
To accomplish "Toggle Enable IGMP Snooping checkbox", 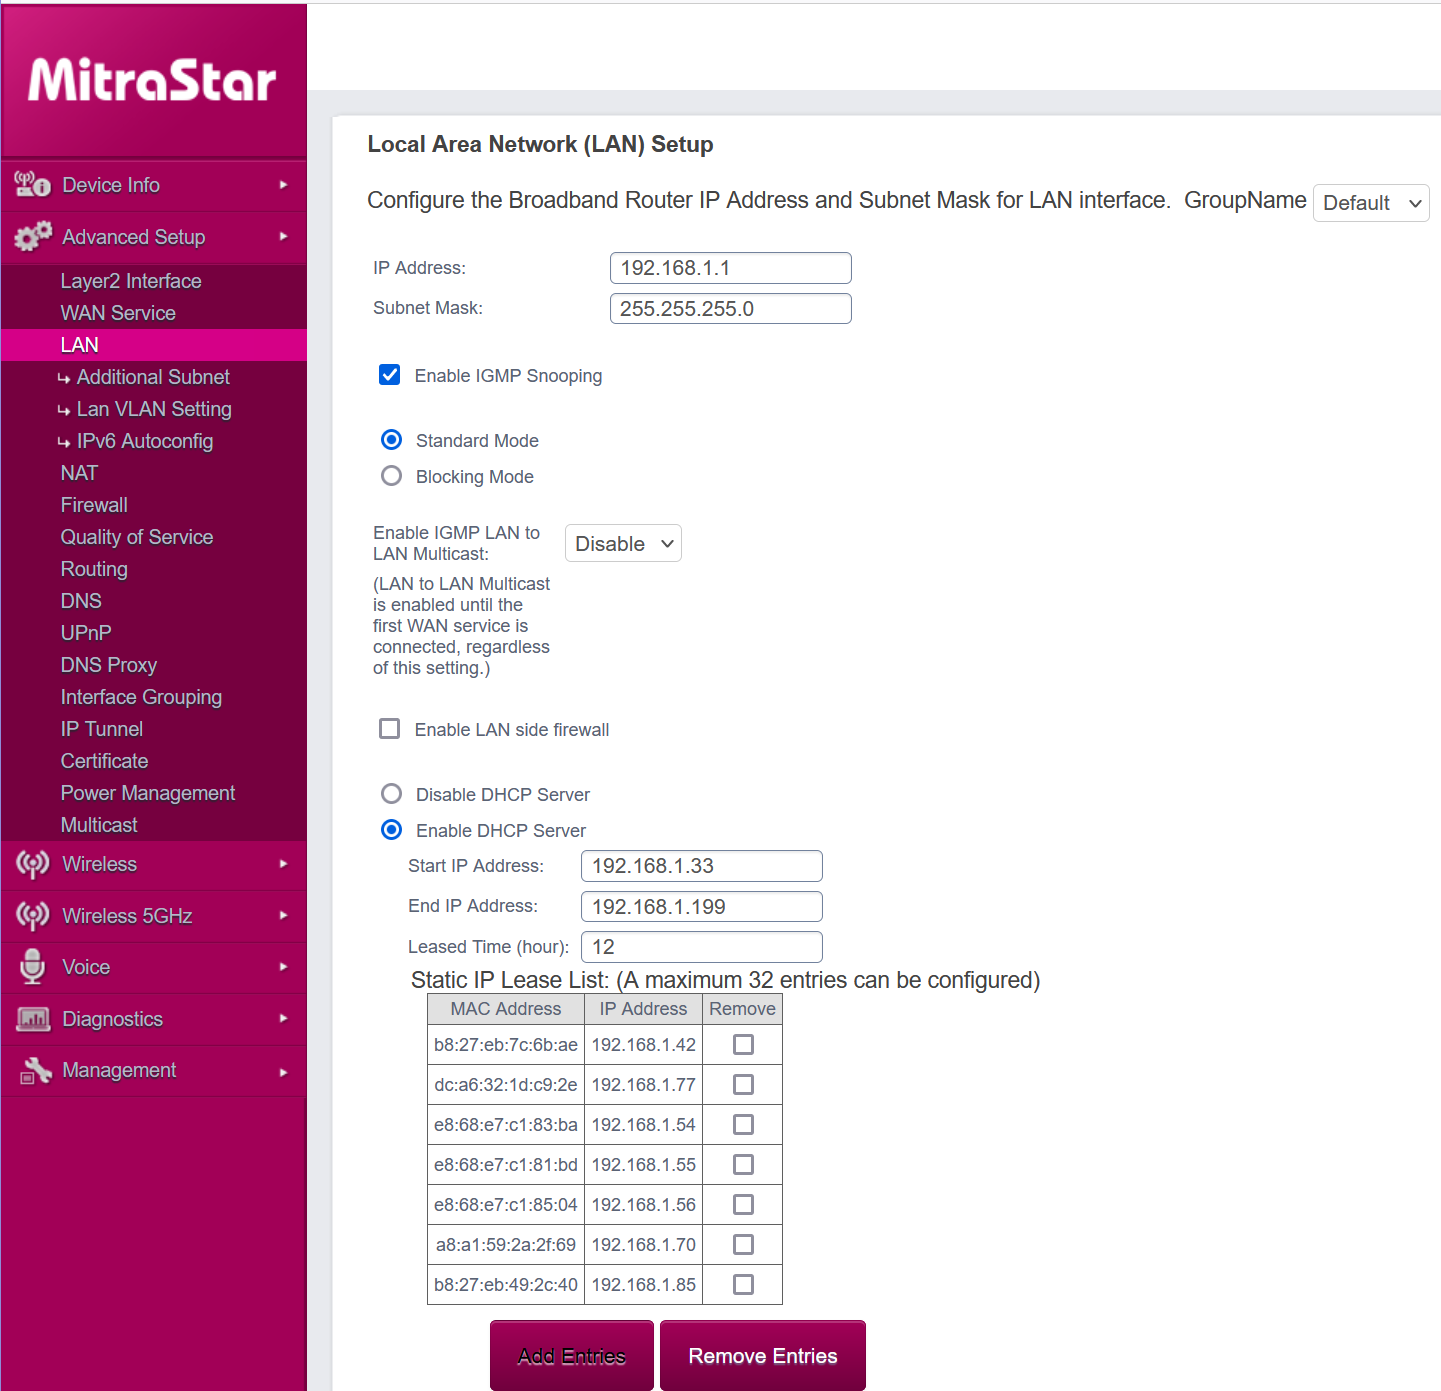I will click(x=390, y=375).
